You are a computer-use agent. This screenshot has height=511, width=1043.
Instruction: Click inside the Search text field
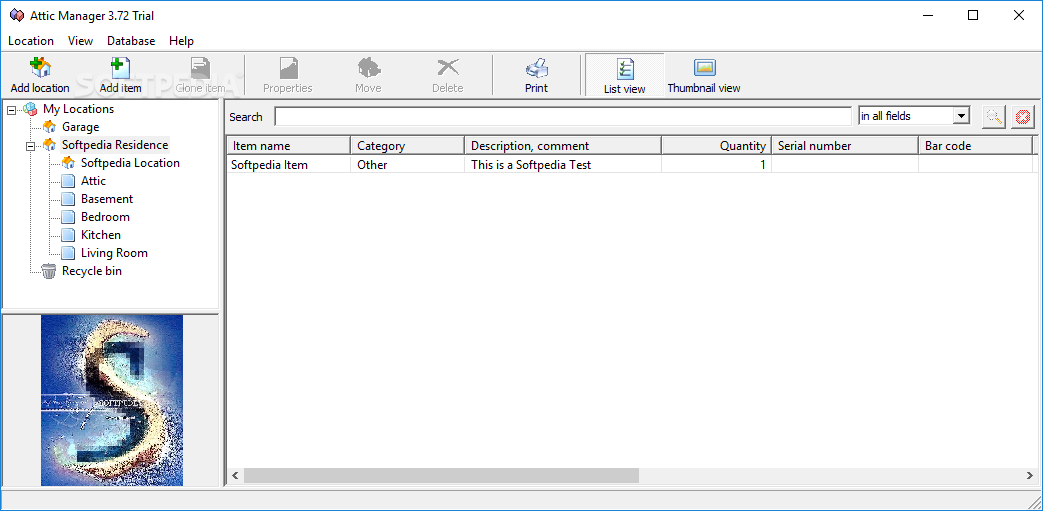tap(563, 116)
